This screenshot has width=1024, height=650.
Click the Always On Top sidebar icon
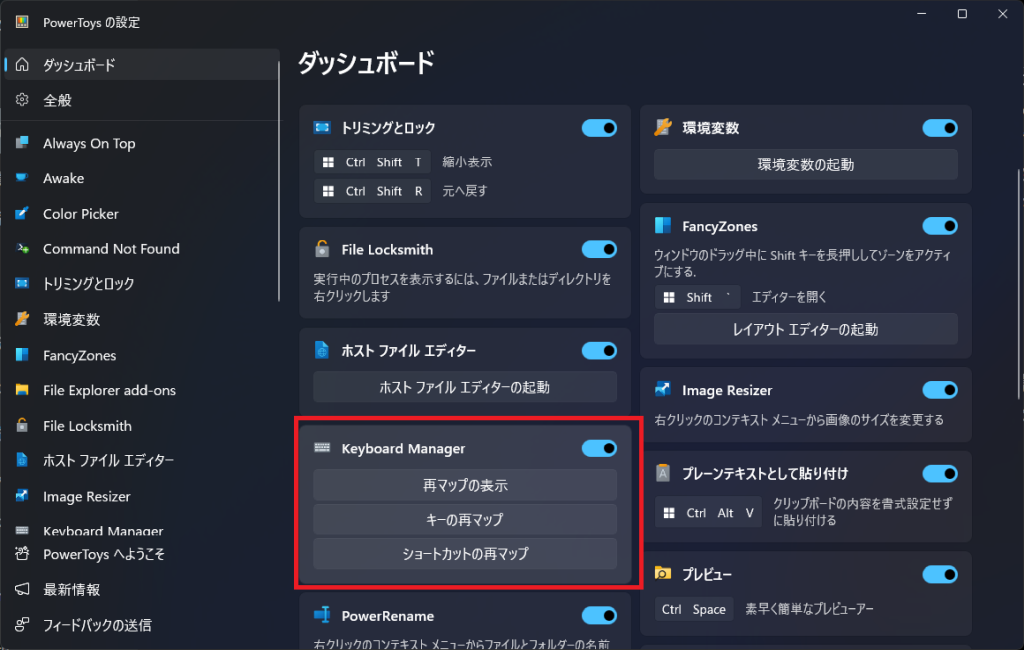tap(22, 142)
